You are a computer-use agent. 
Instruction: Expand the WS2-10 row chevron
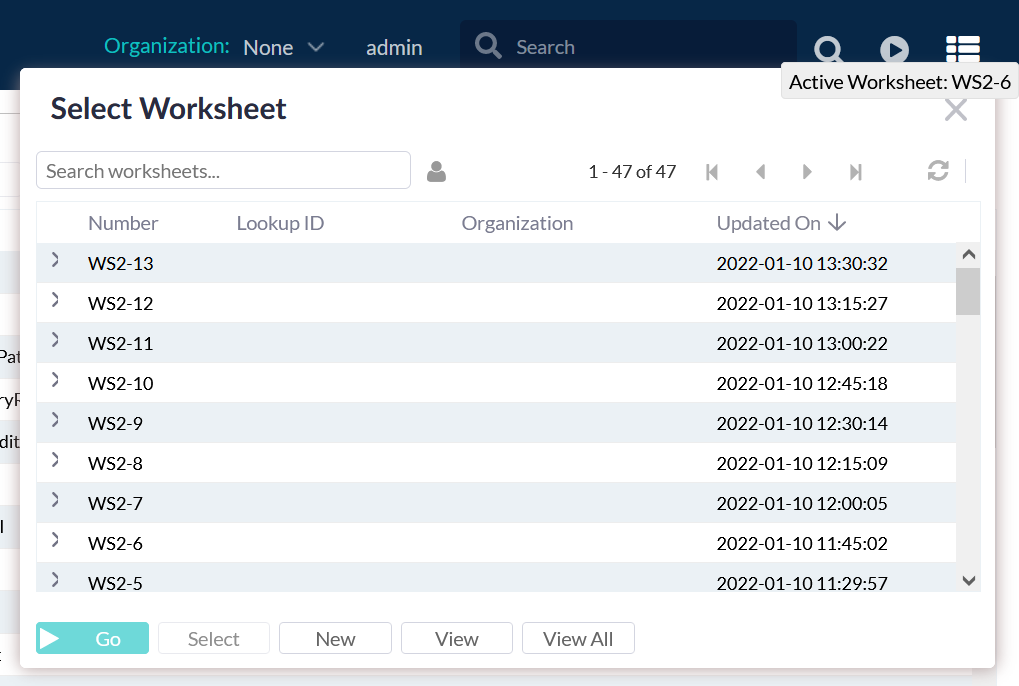(55, 380)
